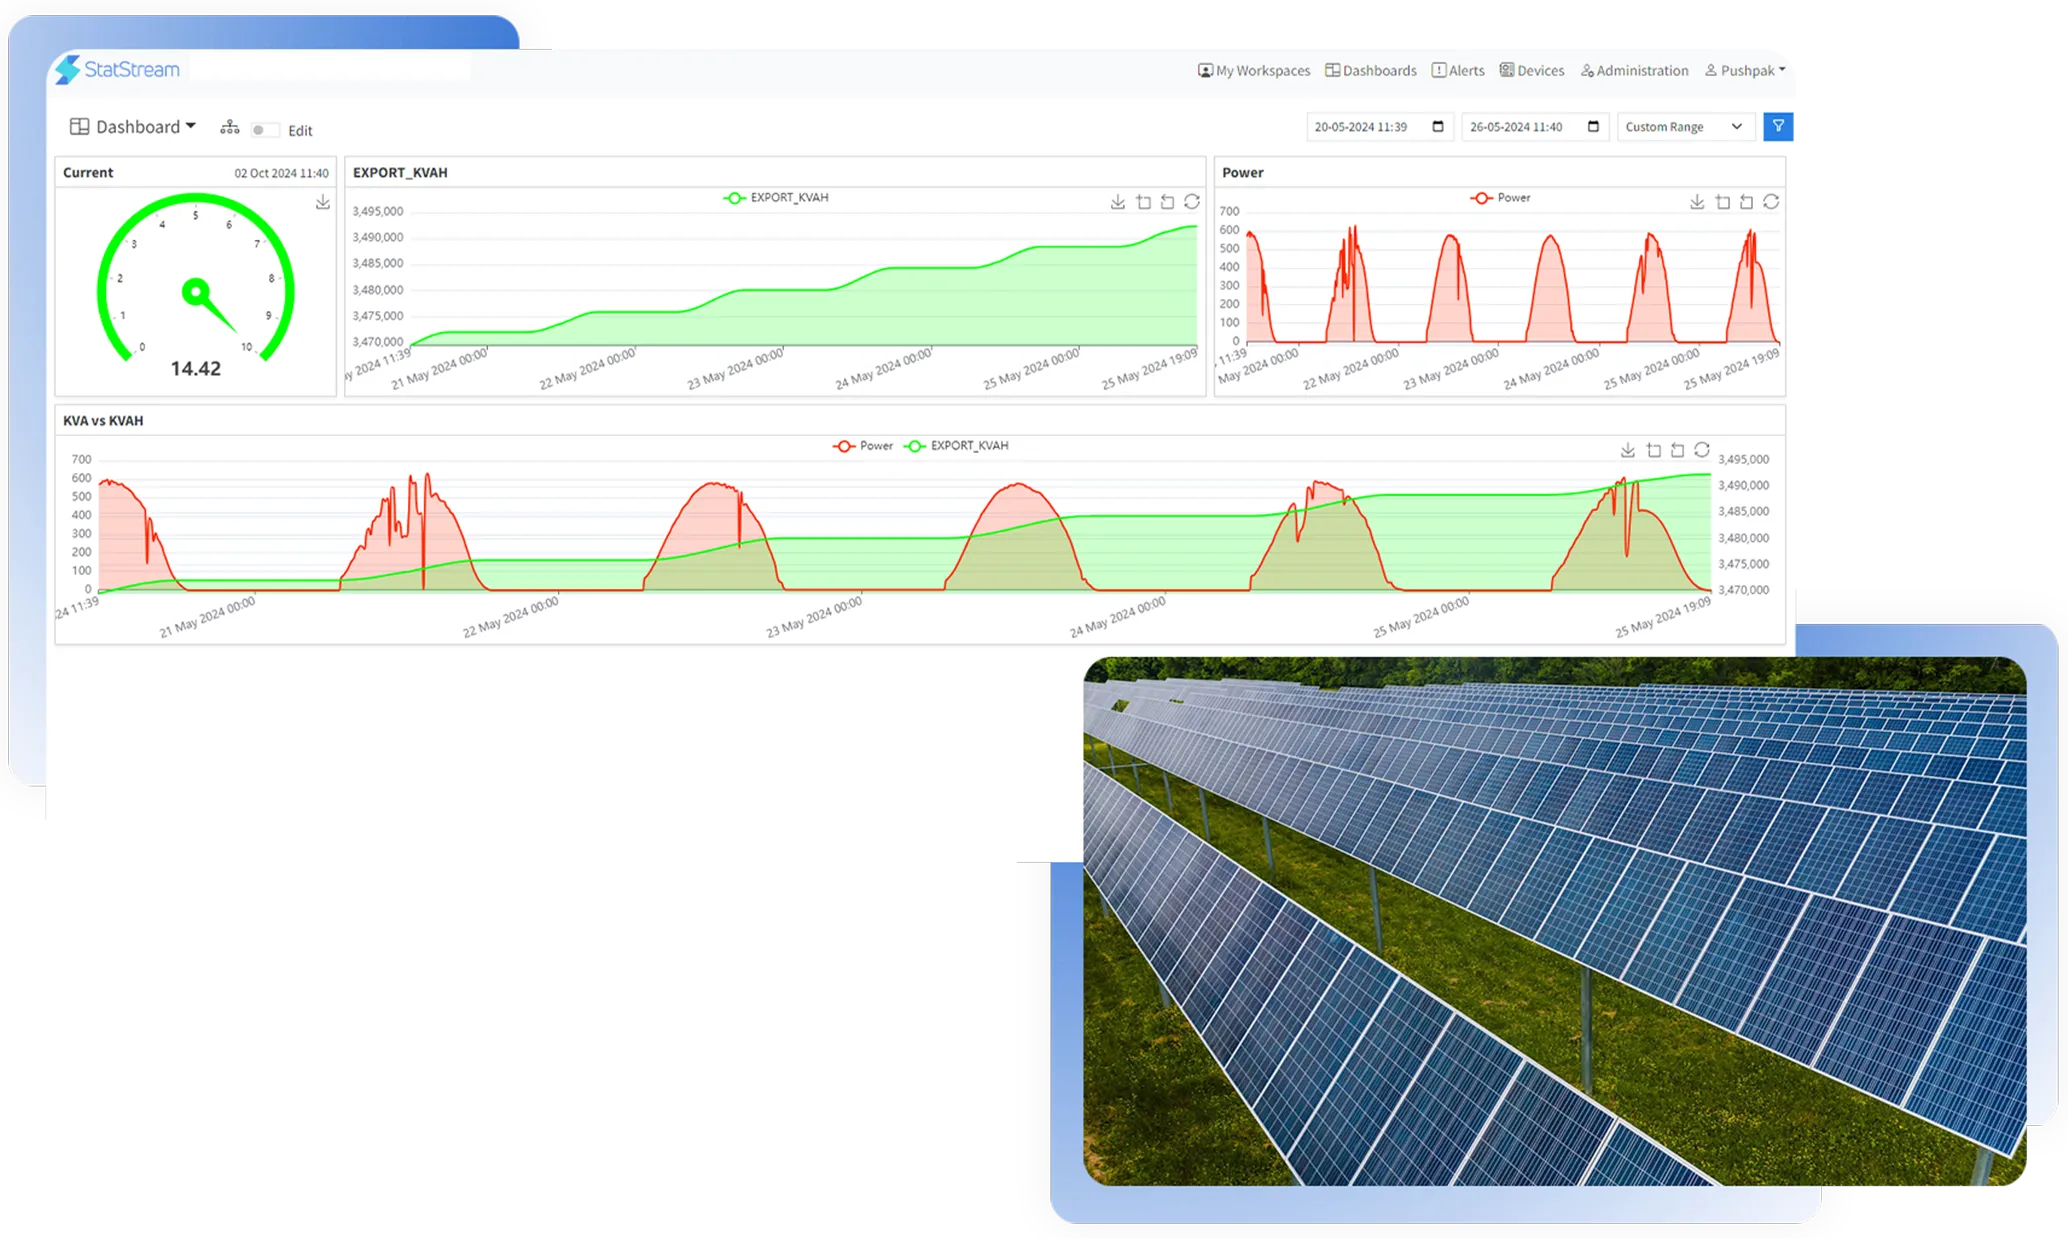The image size is (2068, 1239).
Task: Click the EXPORT_KVAH widget title
Action: [x=400, y=173]
